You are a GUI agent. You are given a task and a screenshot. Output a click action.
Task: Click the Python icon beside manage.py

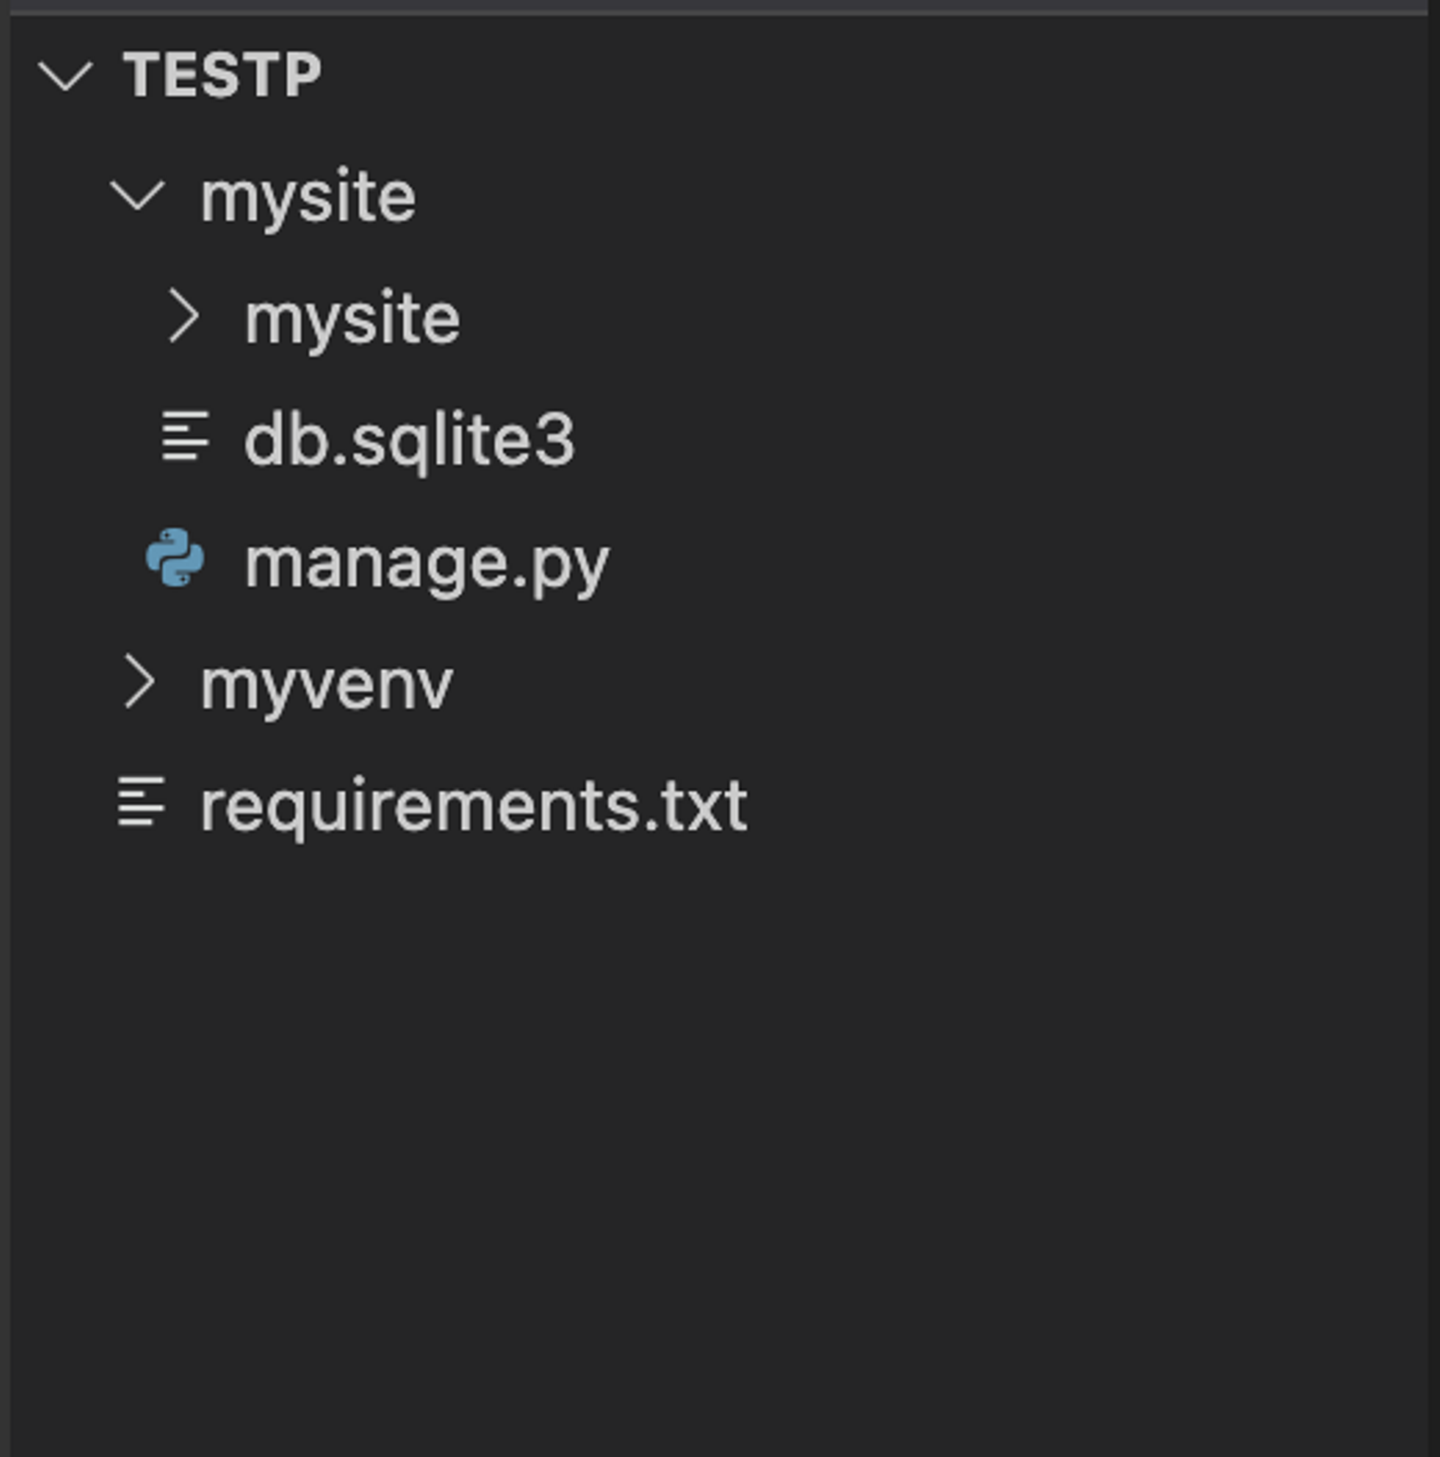pos(175,559)
